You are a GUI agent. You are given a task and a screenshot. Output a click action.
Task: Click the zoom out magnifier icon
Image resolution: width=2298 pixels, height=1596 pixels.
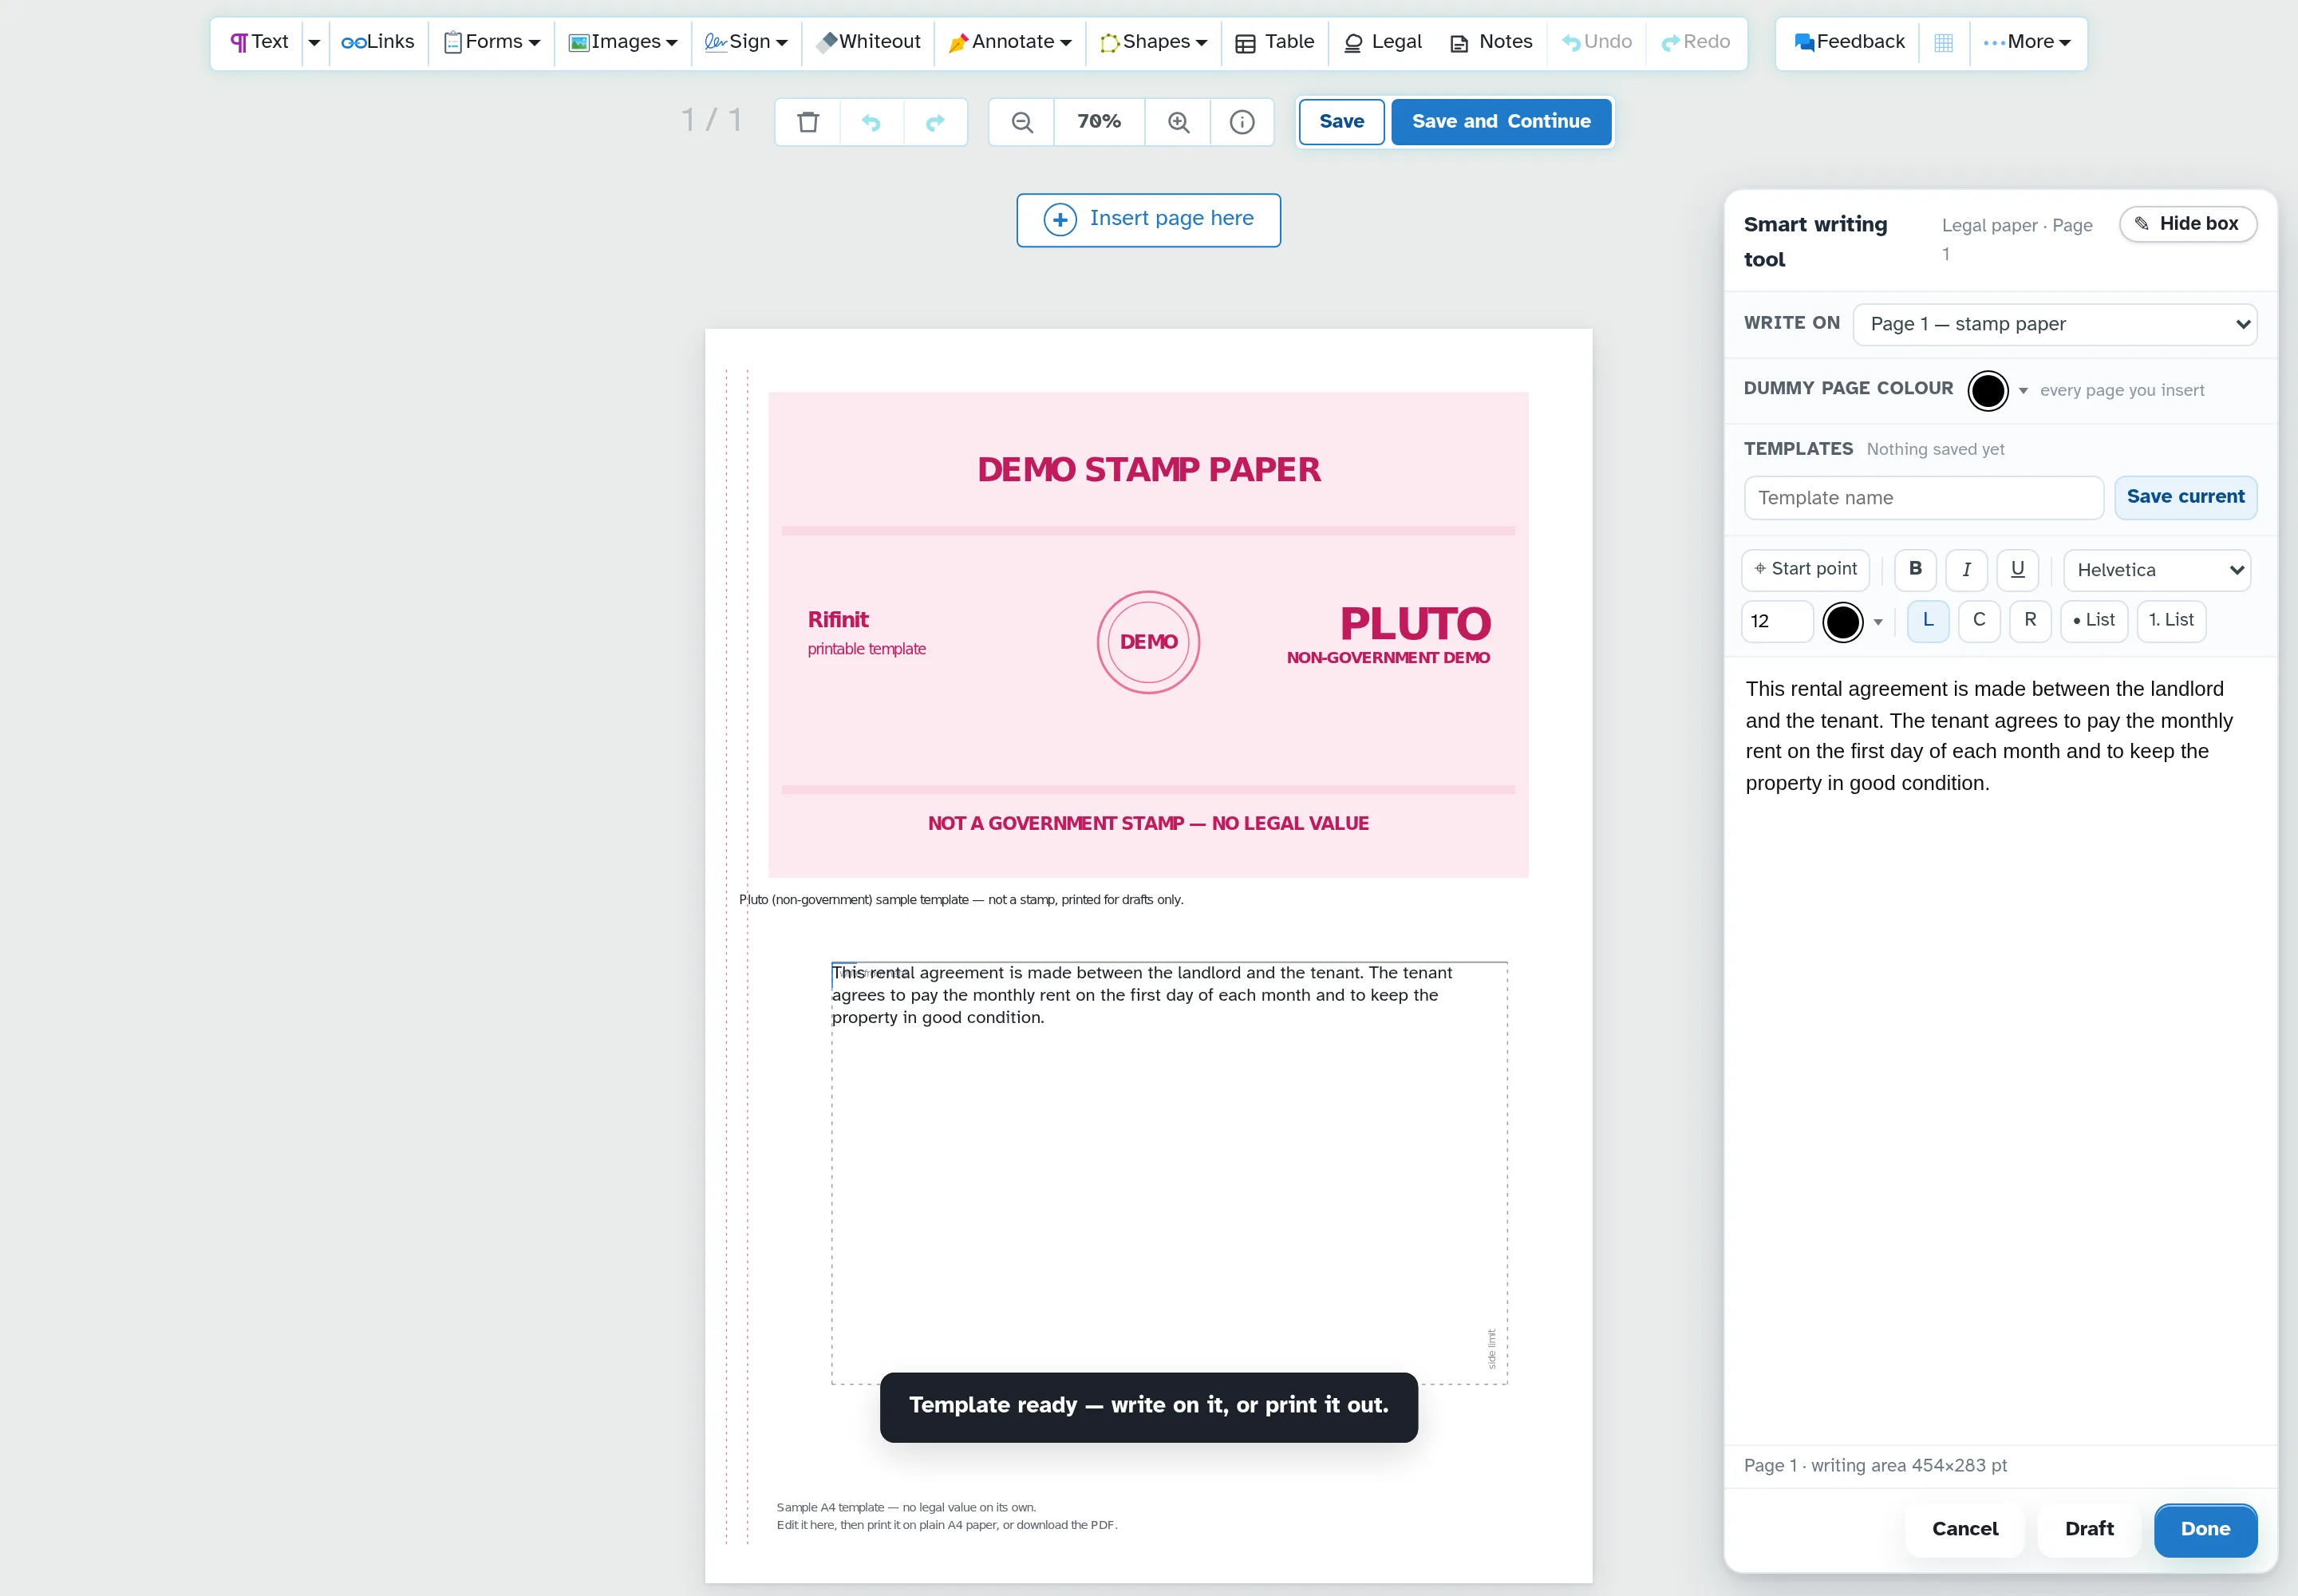pyautogui.click(x=1021, y=122)
